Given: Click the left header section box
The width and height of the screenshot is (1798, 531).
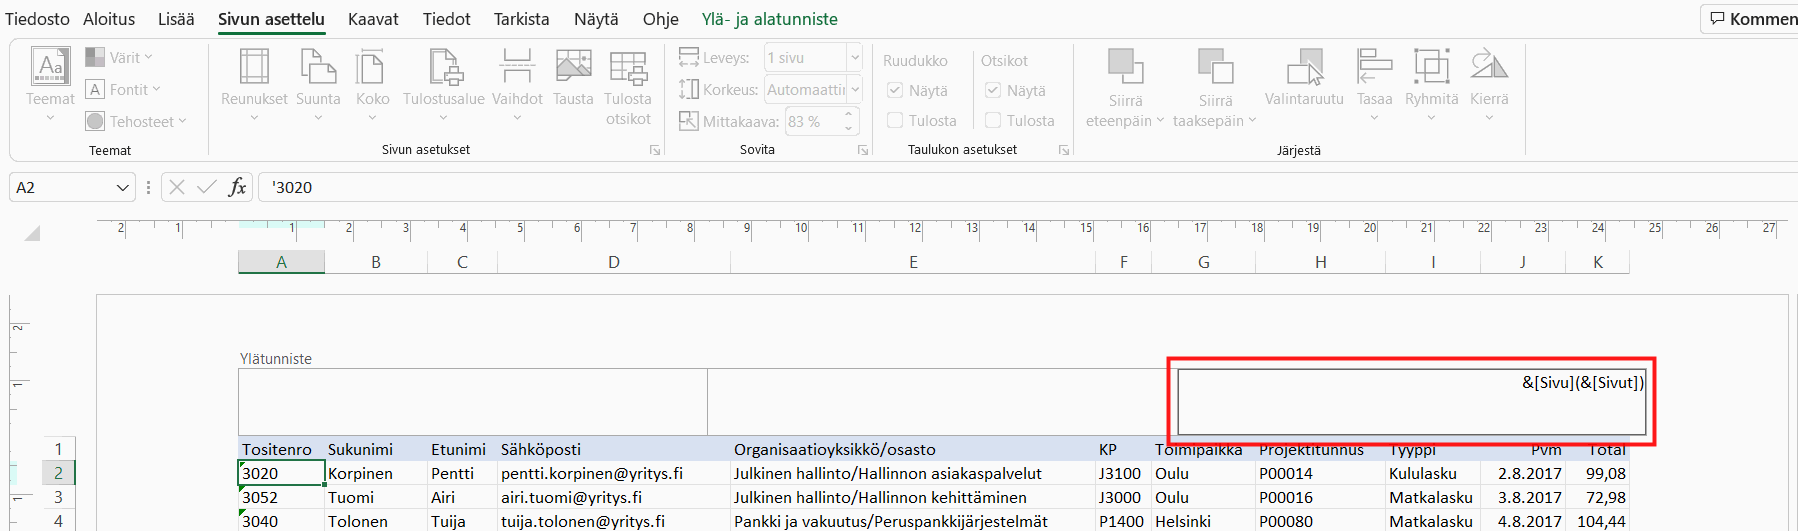Looking at the screenshot, I should click(x=472, y=401).
